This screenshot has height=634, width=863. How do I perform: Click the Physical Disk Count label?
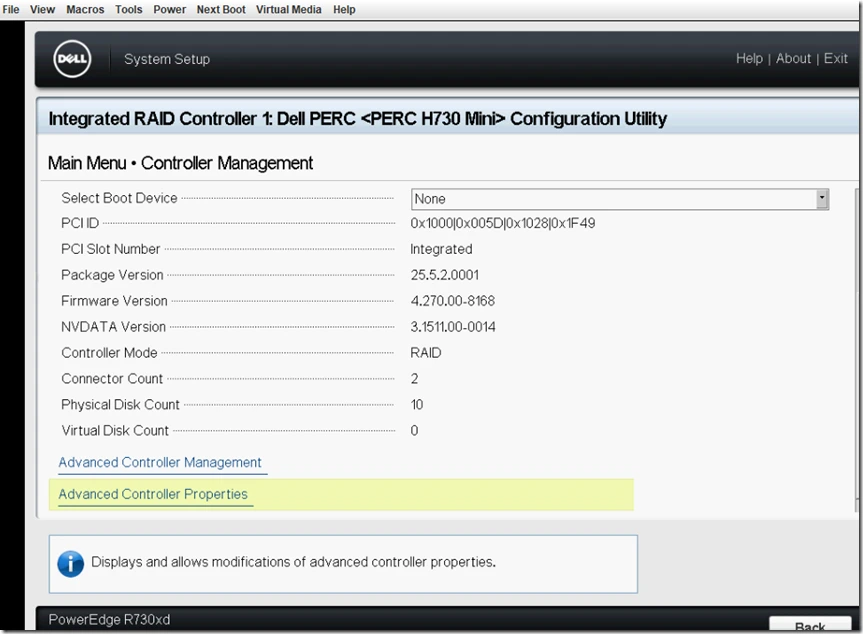tap(120, 405)
